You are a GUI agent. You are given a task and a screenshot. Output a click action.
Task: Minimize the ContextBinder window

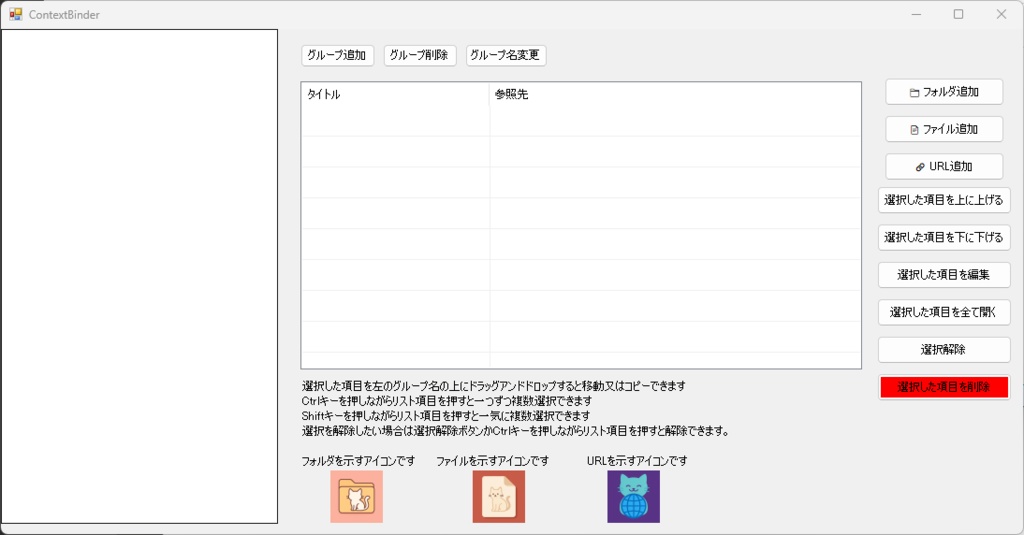click(x=916, y=14)
